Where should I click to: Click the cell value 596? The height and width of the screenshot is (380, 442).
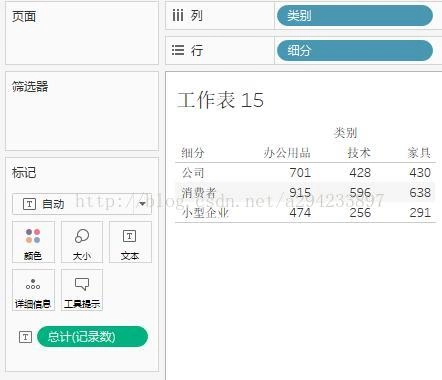(x=360, y=193)
